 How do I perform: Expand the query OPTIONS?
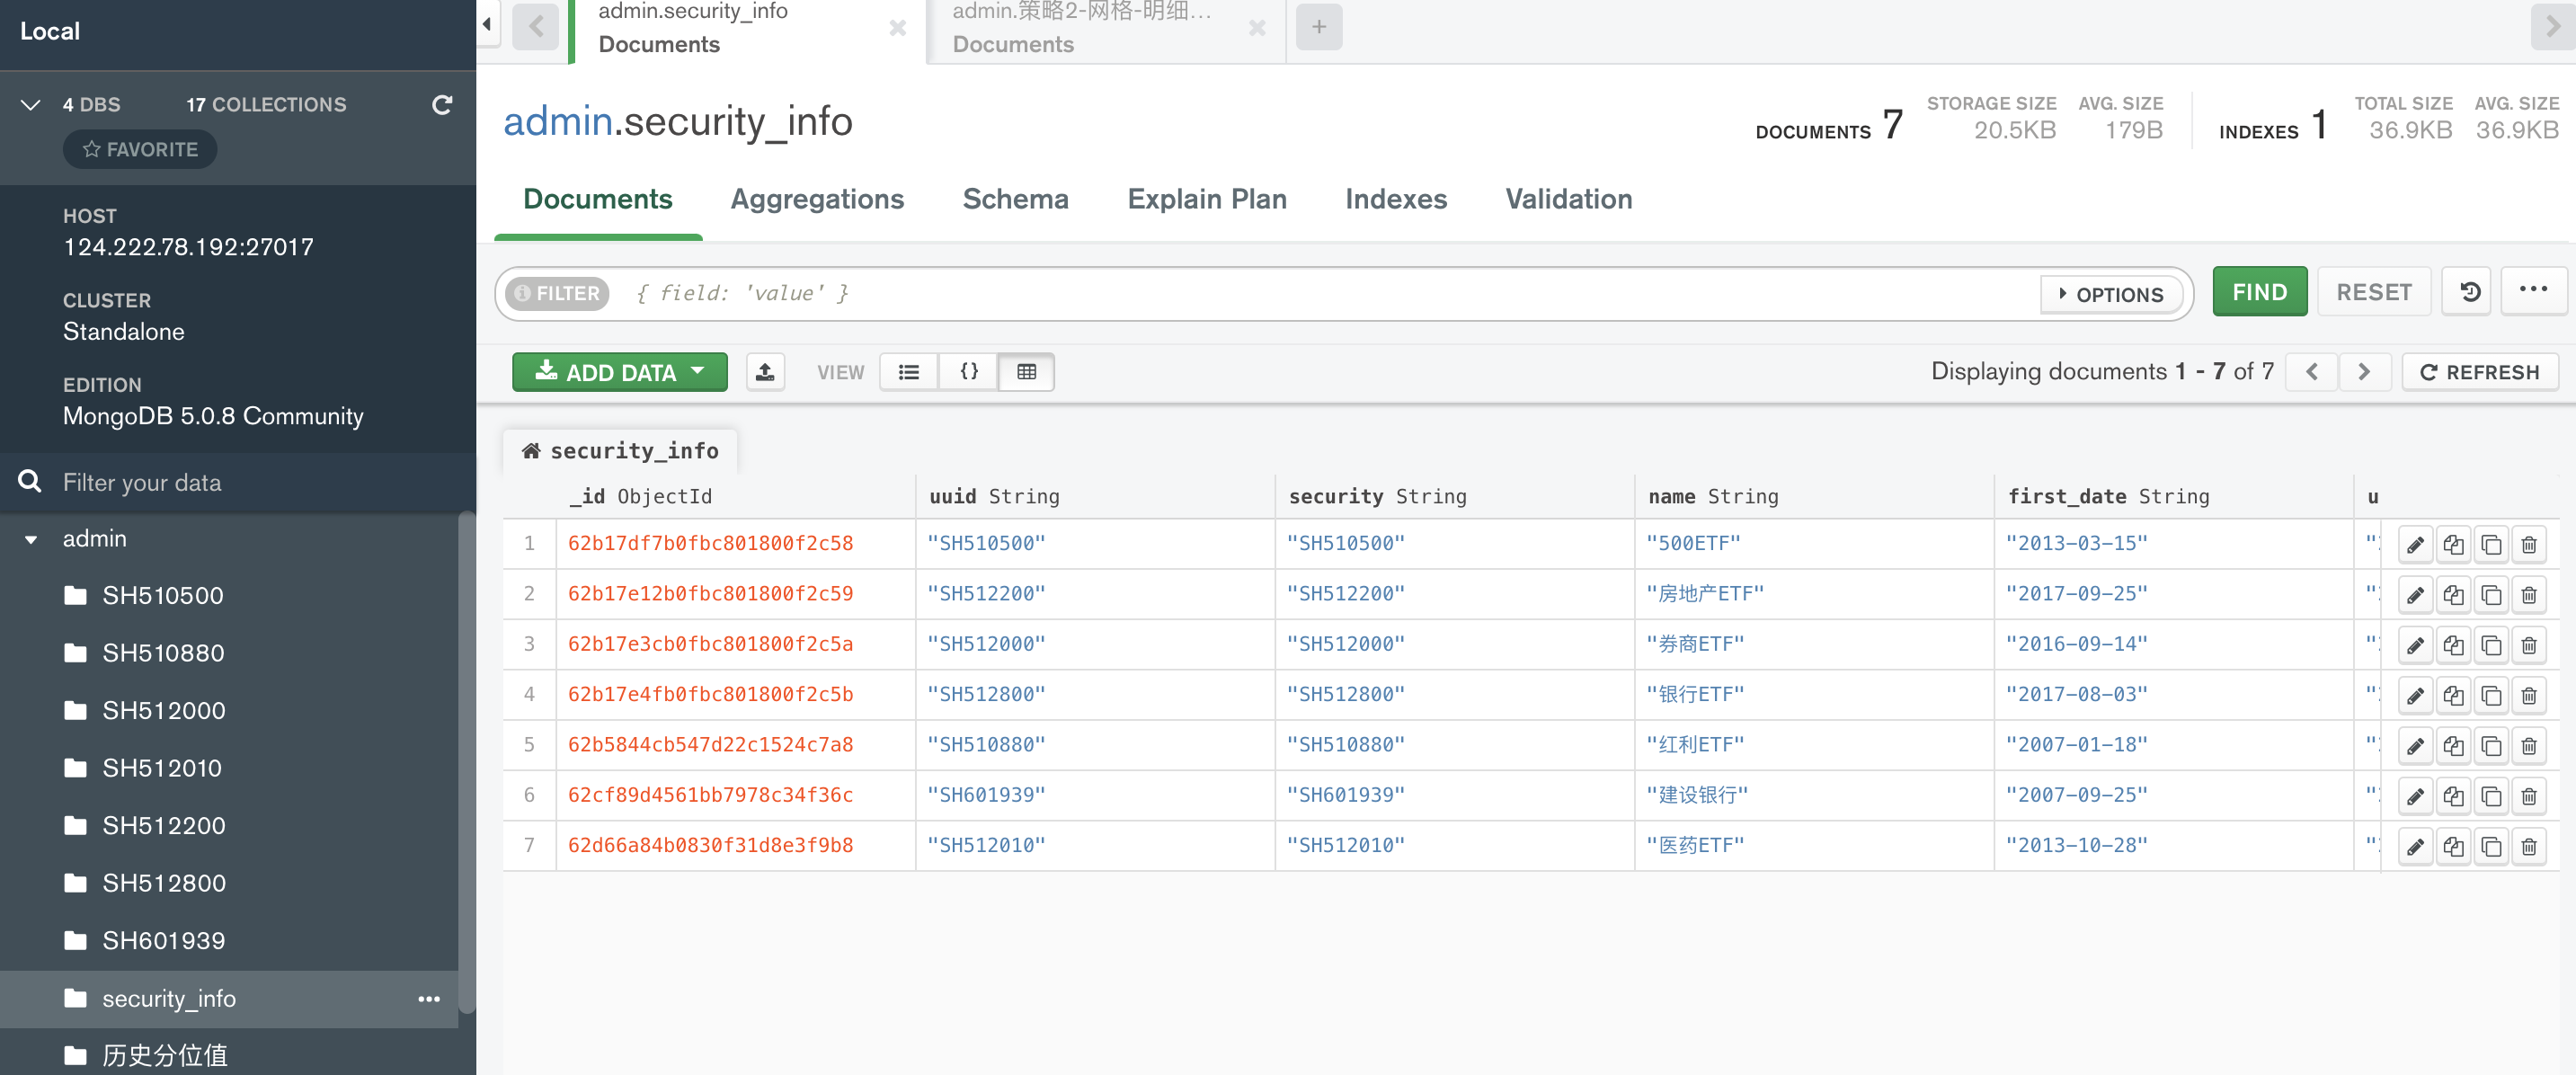tap(2111, 294)
